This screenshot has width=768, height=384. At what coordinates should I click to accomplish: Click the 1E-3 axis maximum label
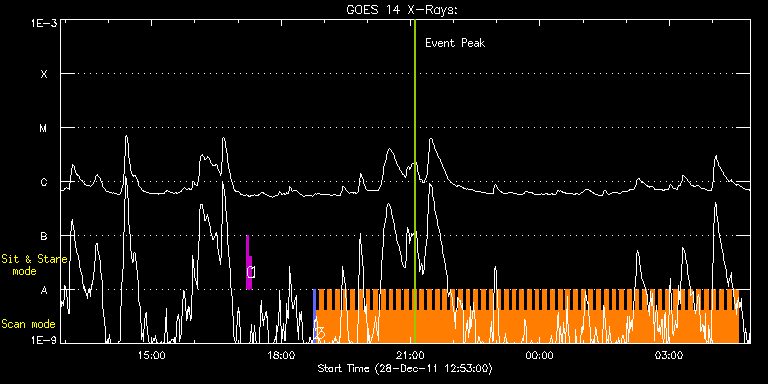(x=44, y=23)
